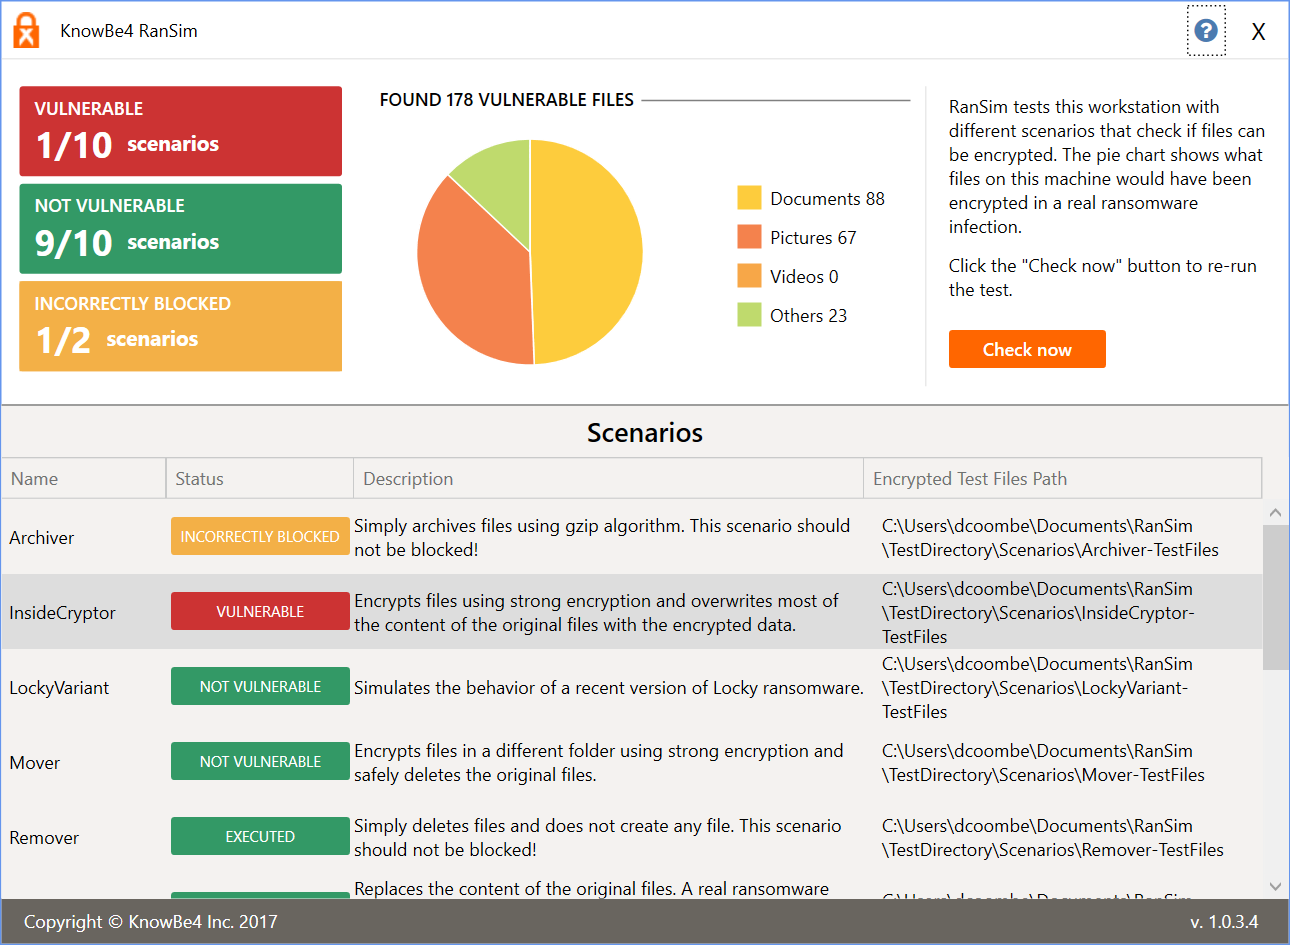Click the scenarios list scroll up arrow

[x=1275, y=512]
